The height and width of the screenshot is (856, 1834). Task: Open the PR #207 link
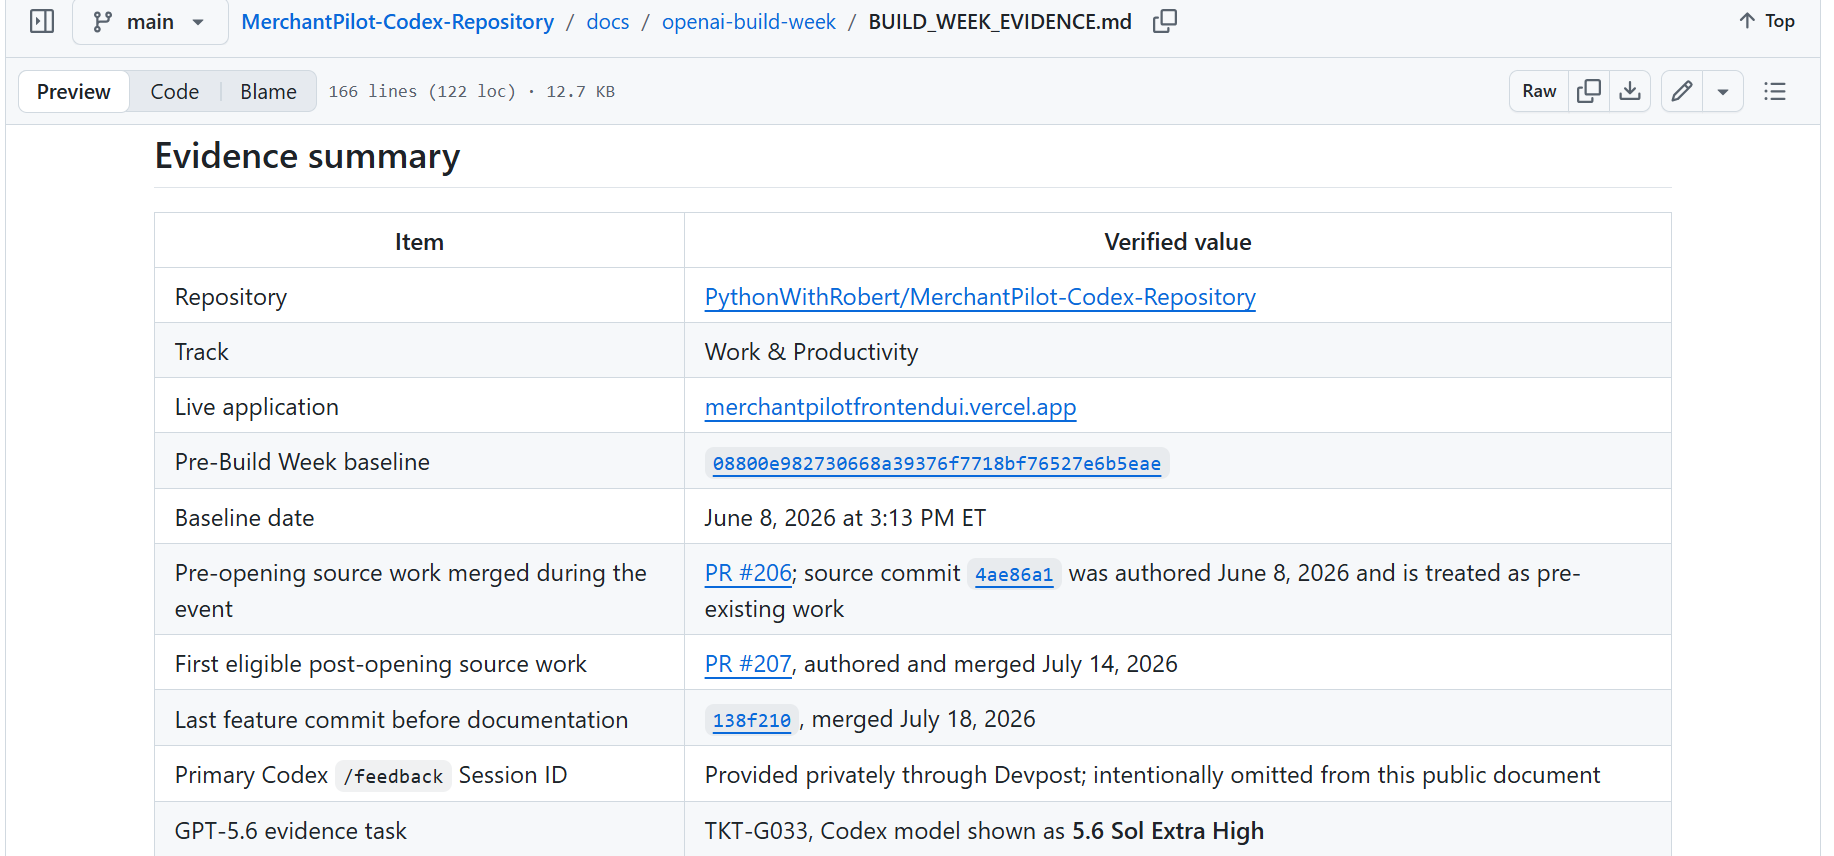pyautogui.click(x=748, y=664)
